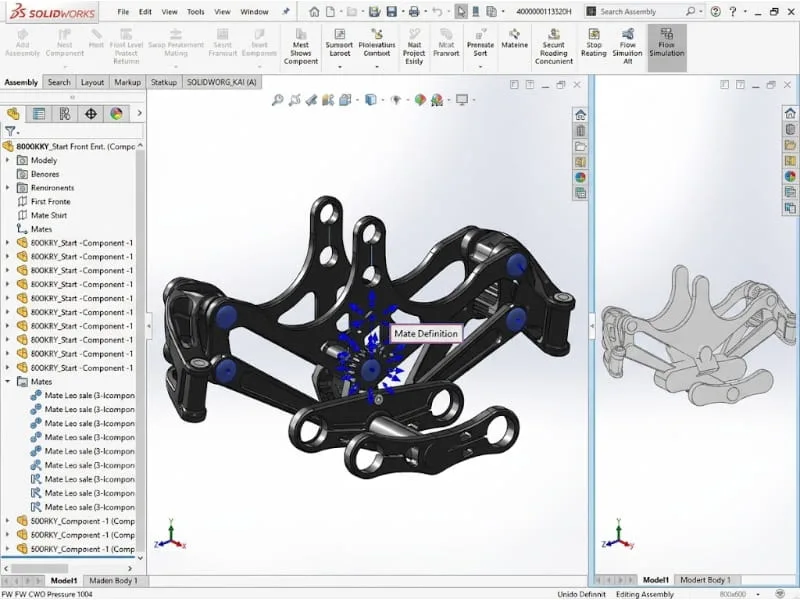Open the dropdown arrow under Ploievatiuns Combxt
Screen dimensions: 800x600
tap(377, 67)
